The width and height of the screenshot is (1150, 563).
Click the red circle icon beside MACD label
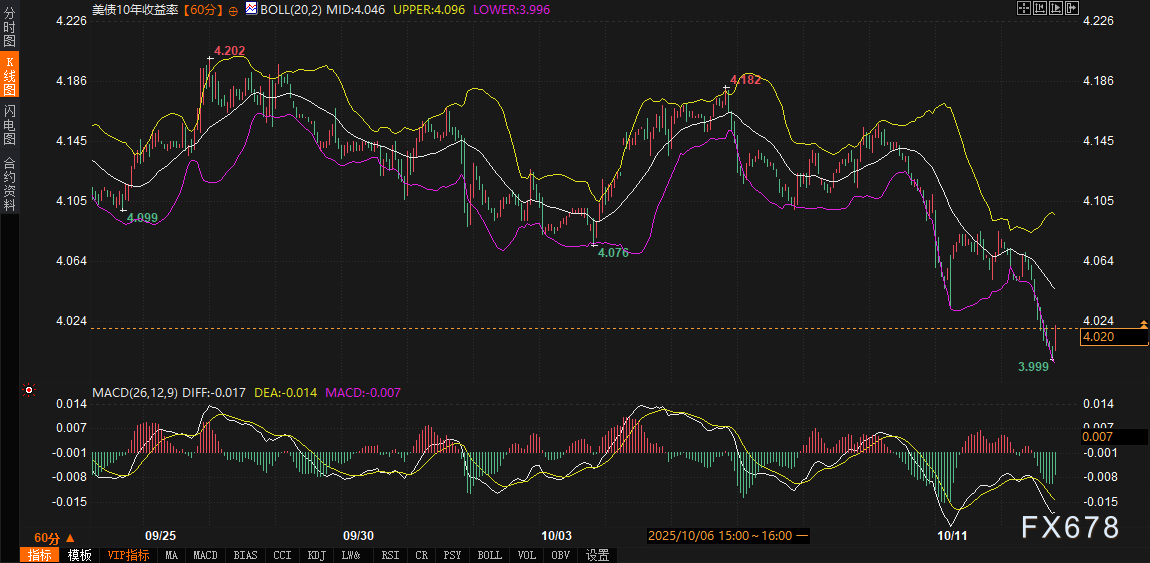point(29,390)
